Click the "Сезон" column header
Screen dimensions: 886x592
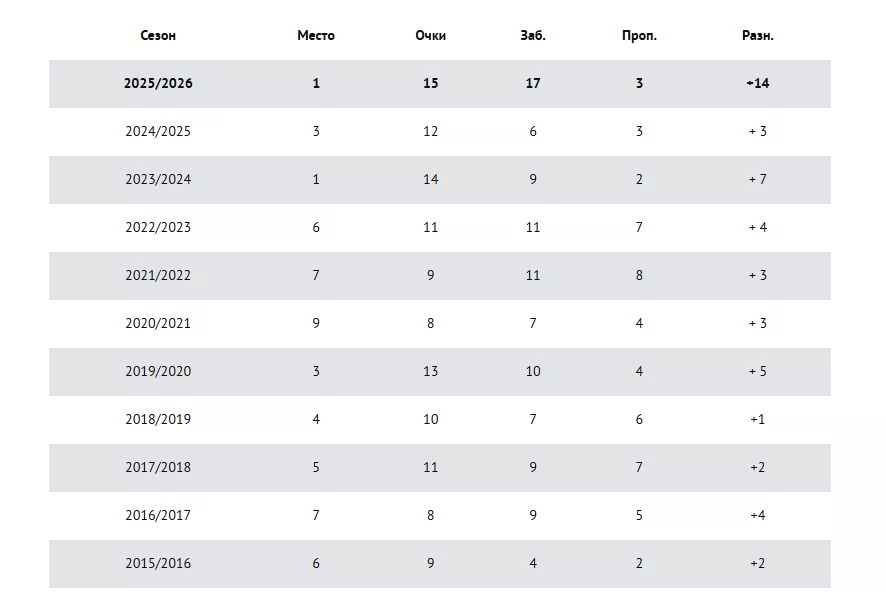pos(158,35)
